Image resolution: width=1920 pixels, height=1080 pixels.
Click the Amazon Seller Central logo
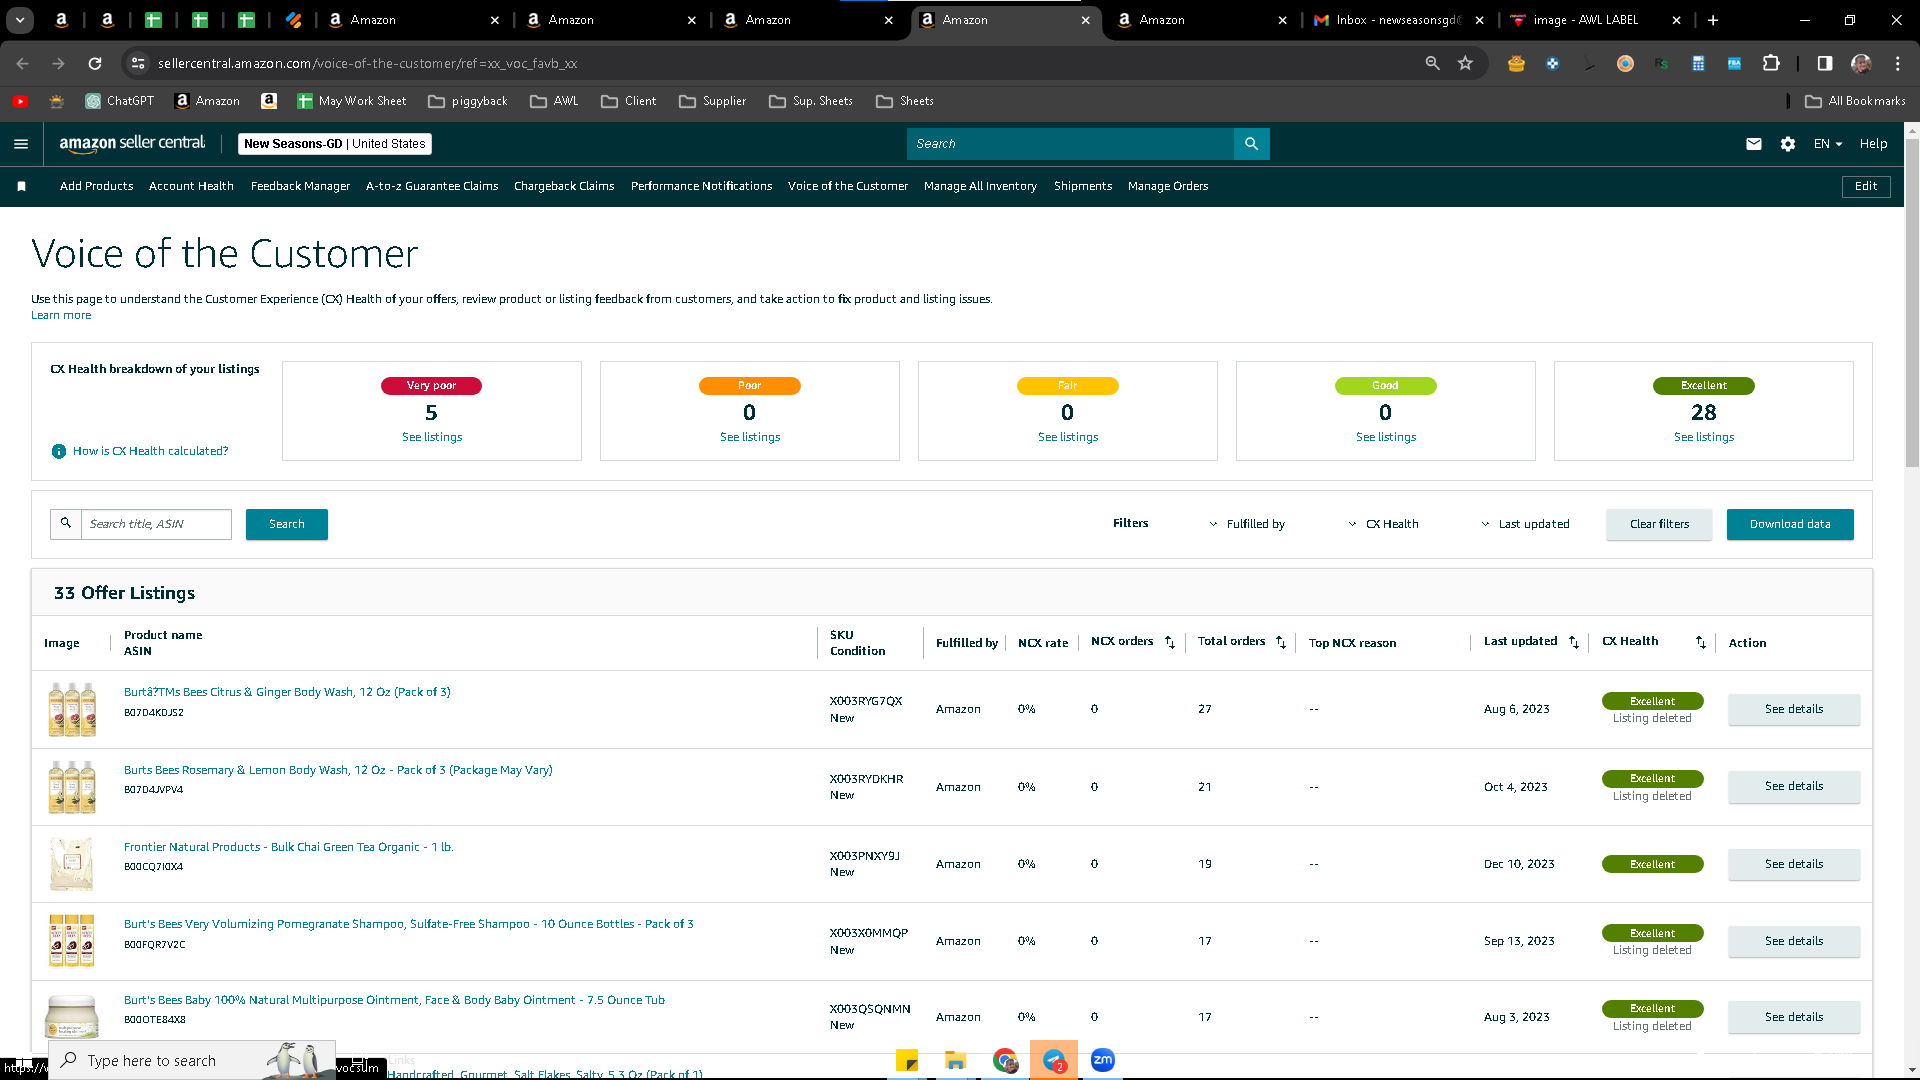(x=132, y=144)
